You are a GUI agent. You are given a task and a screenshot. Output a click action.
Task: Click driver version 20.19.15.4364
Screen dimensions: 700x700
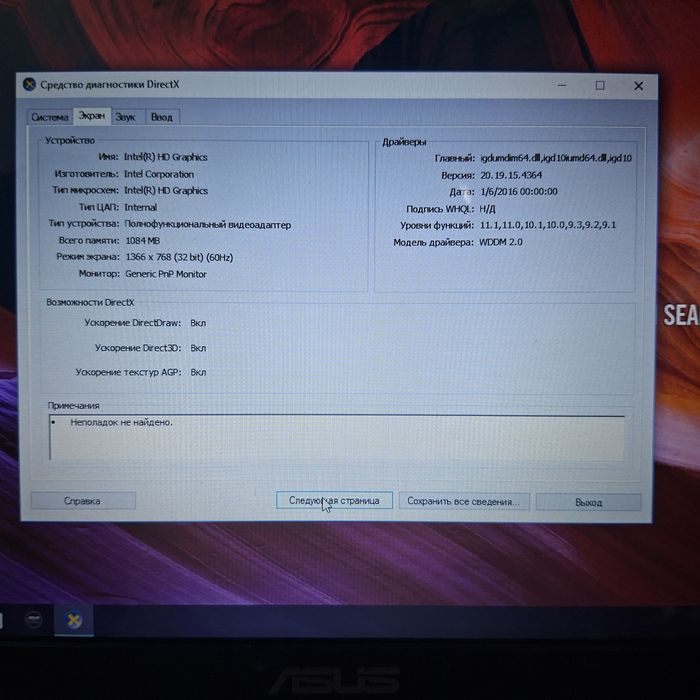click(x=511, y=175)
